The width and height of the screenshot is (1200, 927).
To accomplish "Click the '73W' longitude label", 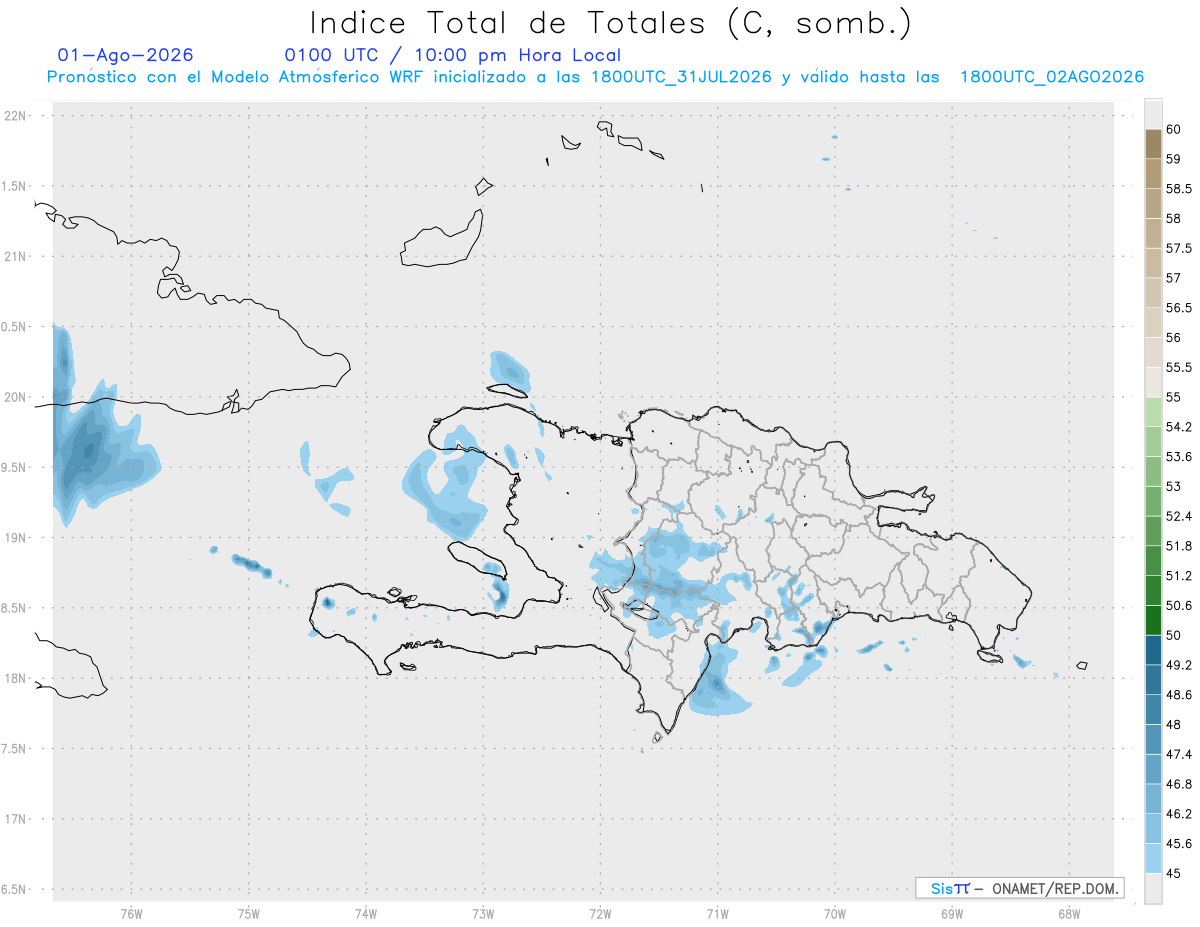I will 483,914.
